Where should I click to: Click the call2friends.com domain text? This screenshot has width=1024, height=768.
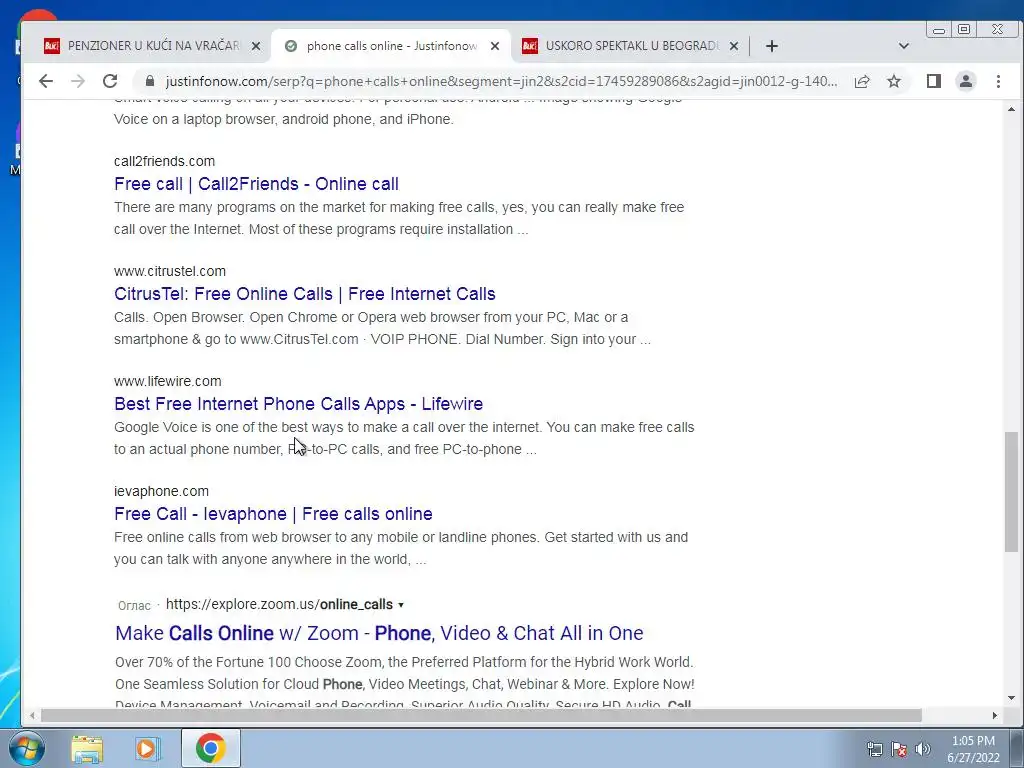[165, 161]
